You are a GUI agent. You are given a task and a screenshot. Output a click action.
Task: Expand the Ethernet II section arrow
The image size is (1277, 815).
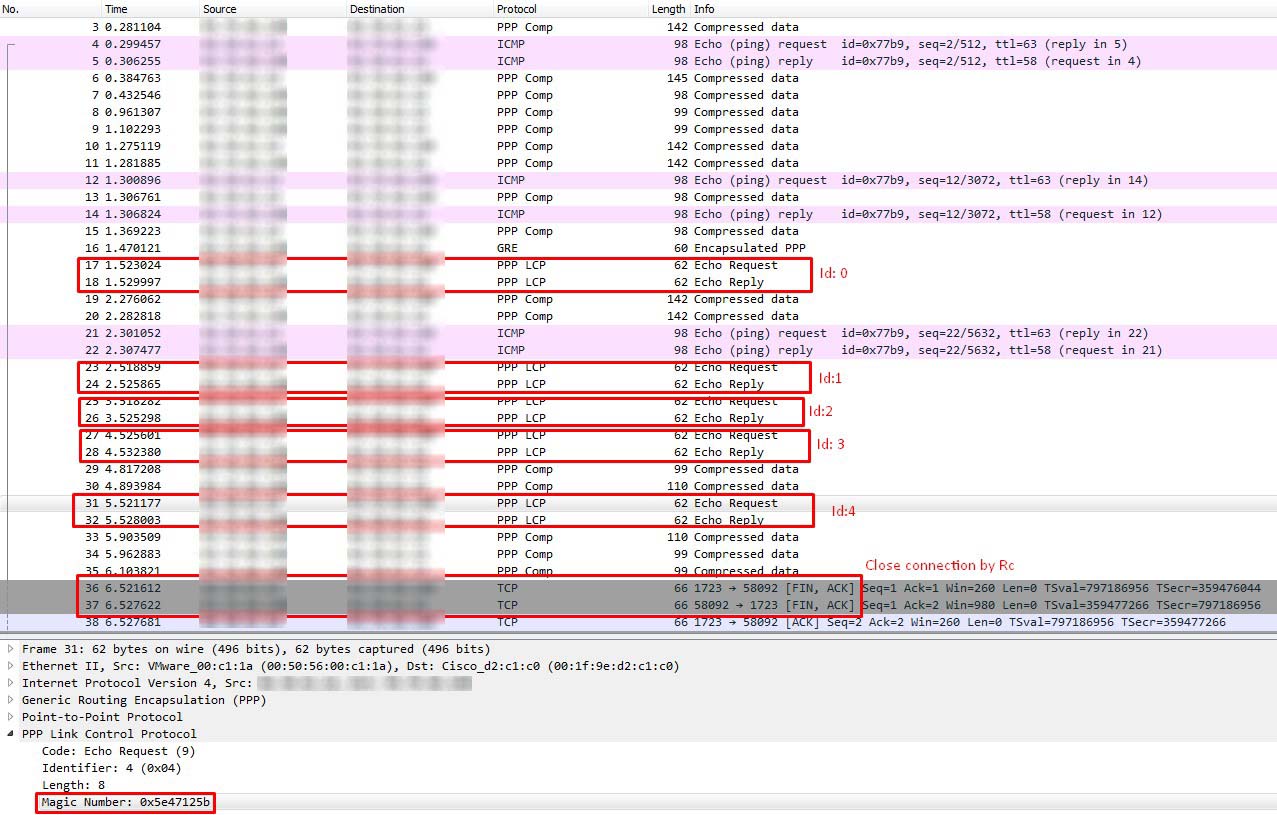[x=11, y=666]
